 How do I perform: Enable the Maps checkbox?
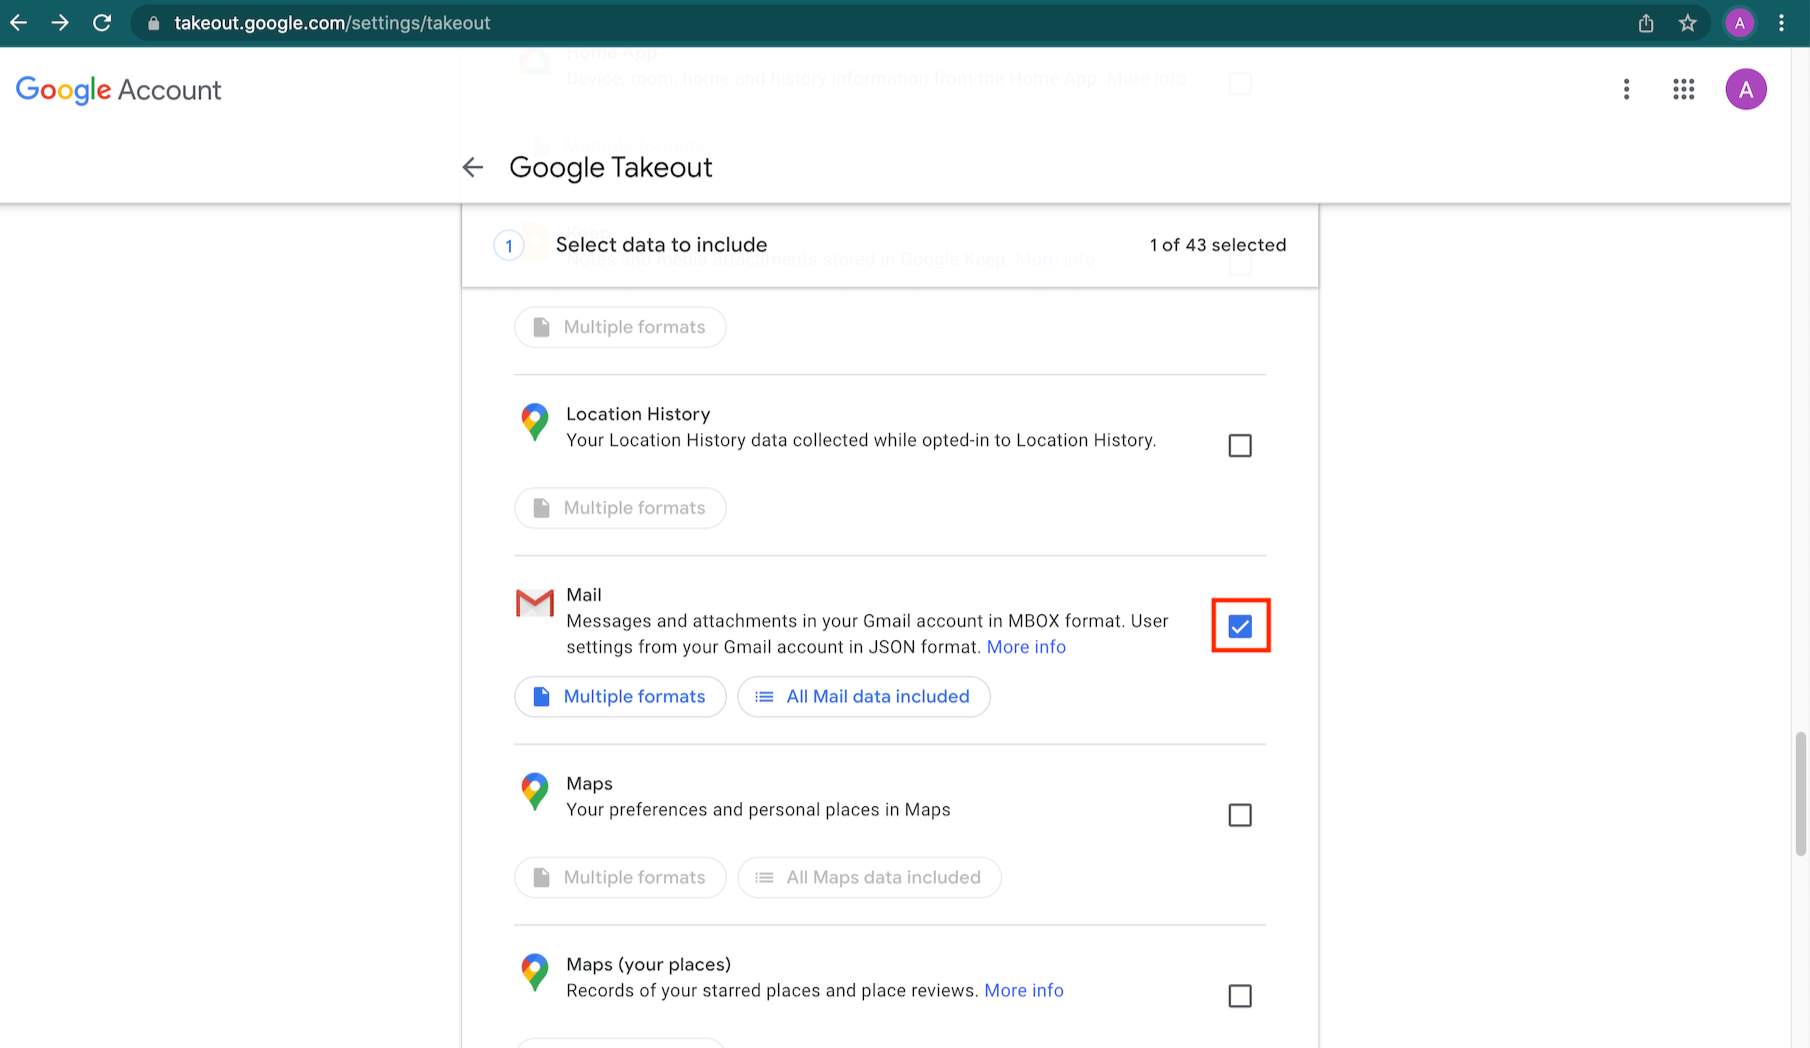[x=1240, y=816]
